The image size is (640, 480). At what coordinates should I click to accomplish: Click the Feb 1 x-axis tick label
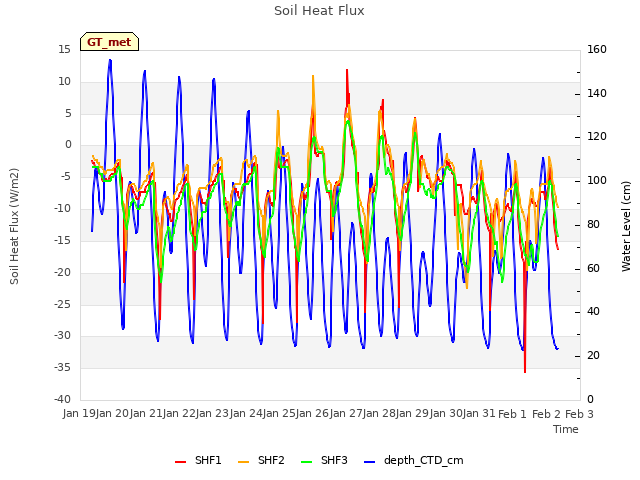point(512,414)
